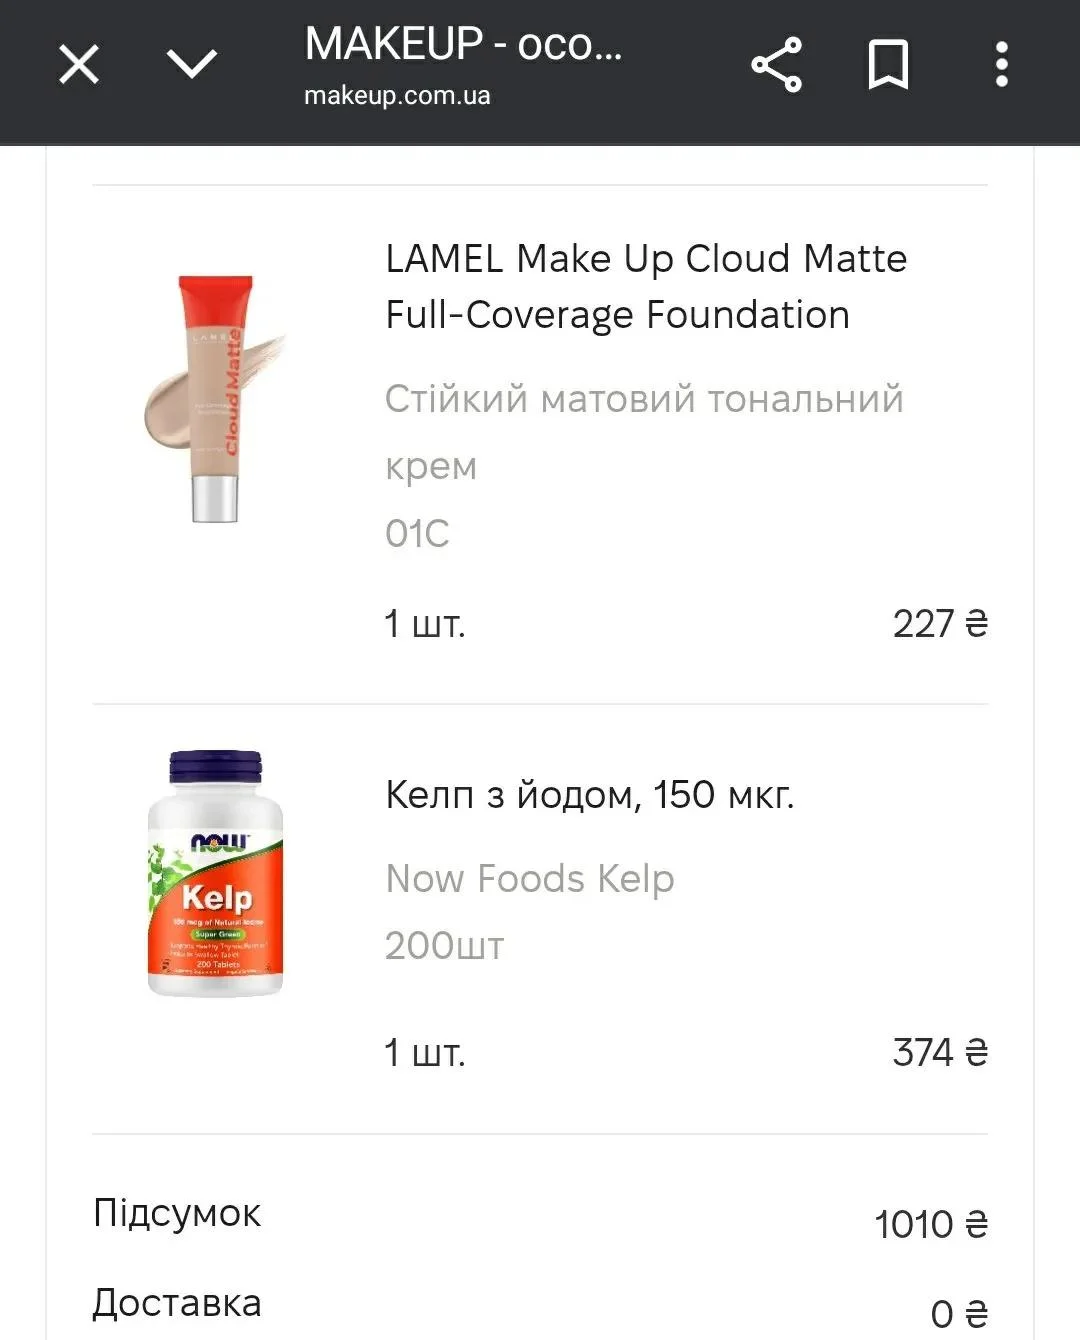Tap the foundation description in Ukrainian

[x=644, y=432]
